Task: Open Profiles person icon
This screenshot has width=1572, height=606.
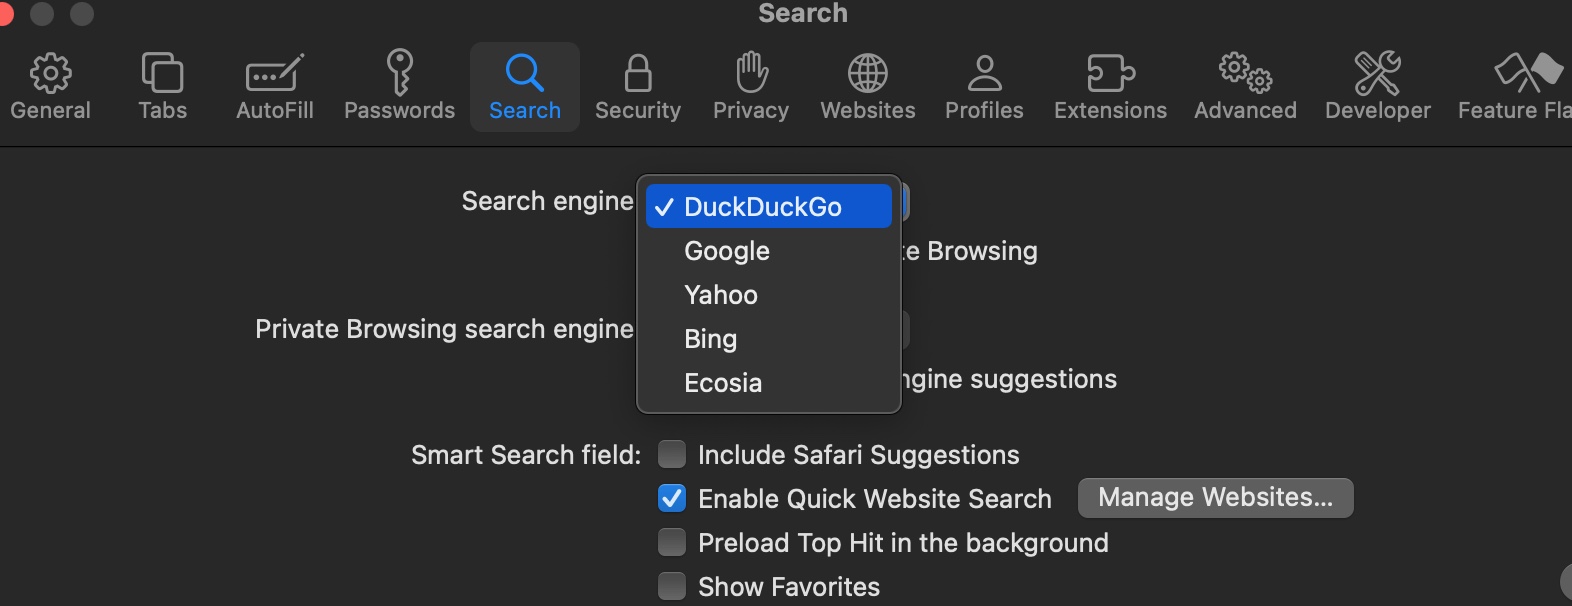Action: 984,73
